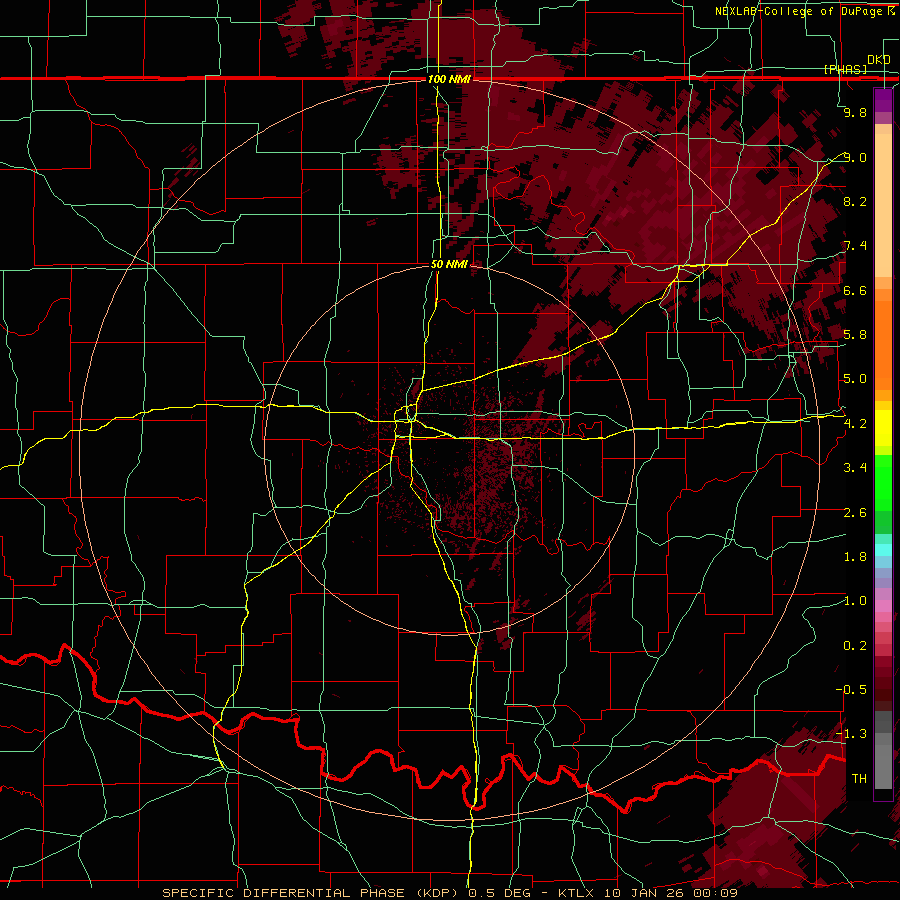
Task: Select the orange swatch on the color bar
Action: coord(883,344)
